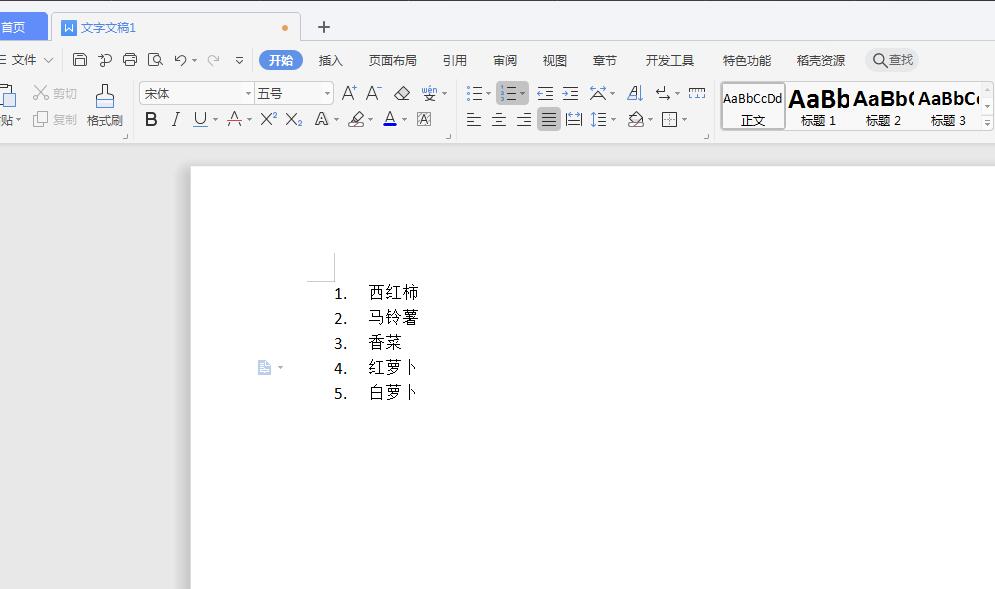Increase font size with A+ icon
Image resolution: width=995 pixels, height=589 pixels.
(x=349, y=93)
